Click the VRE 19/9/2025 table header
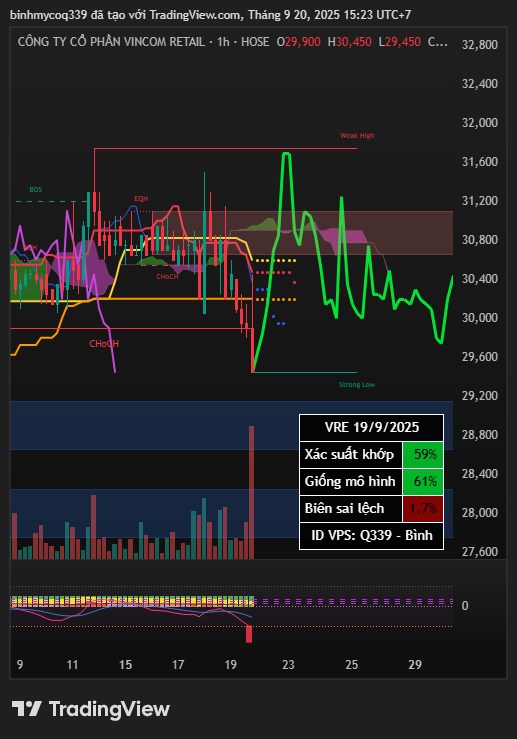The image size is (517, 739). (371, 427)
